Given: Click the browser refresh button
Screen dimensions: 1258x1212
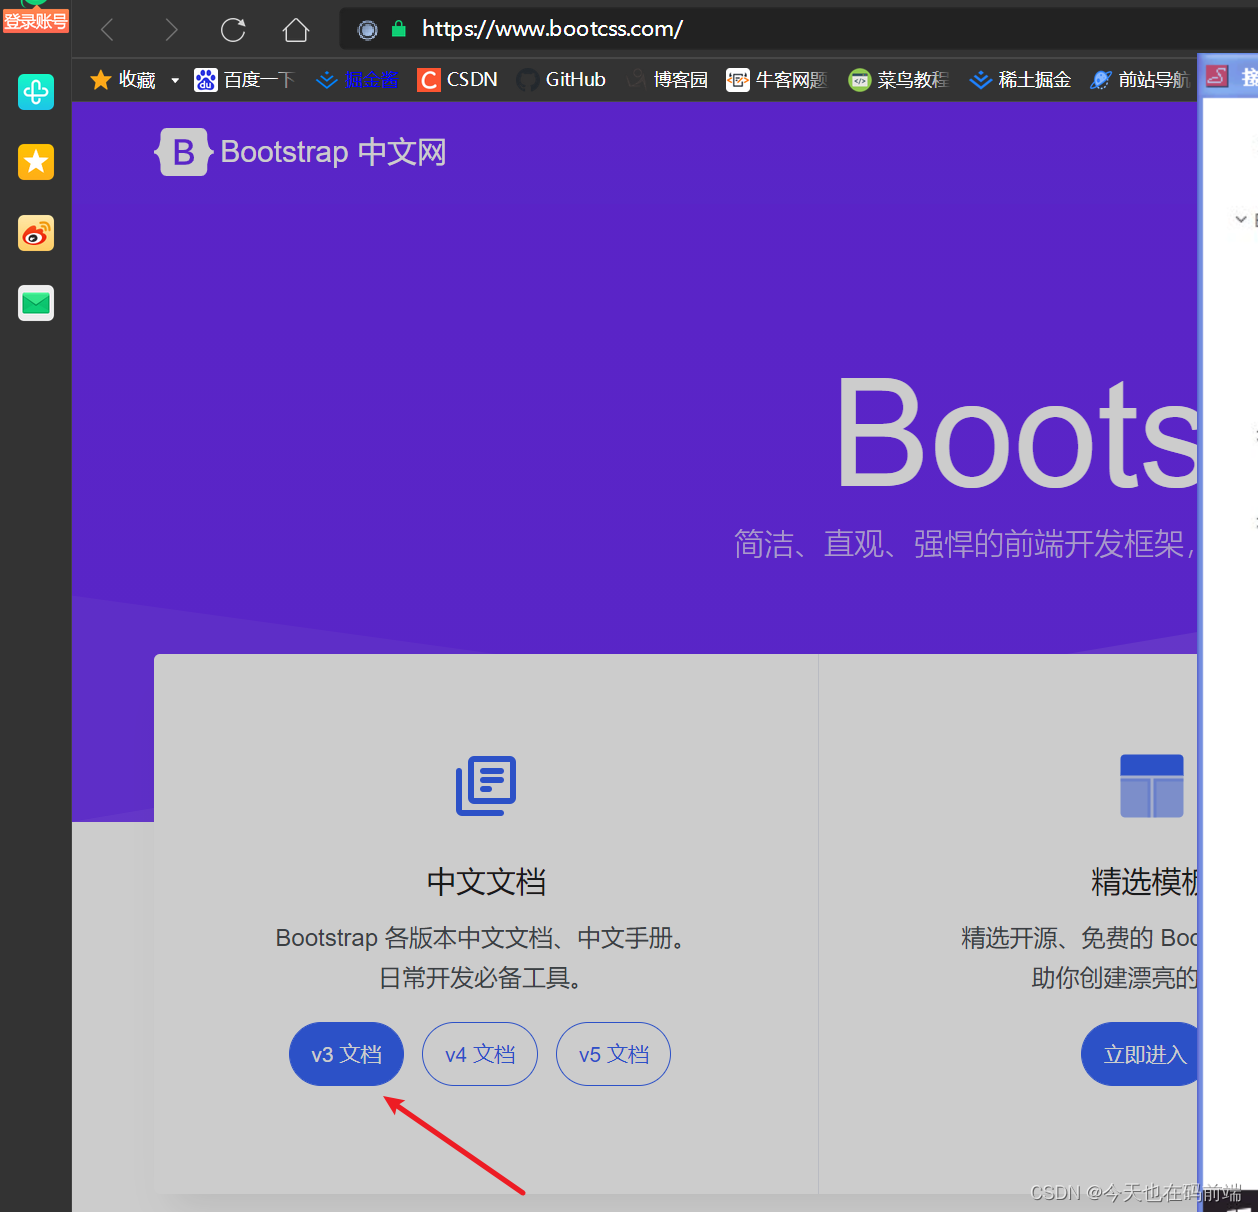Looking at the screenshot, I should [x=233, y=29].
